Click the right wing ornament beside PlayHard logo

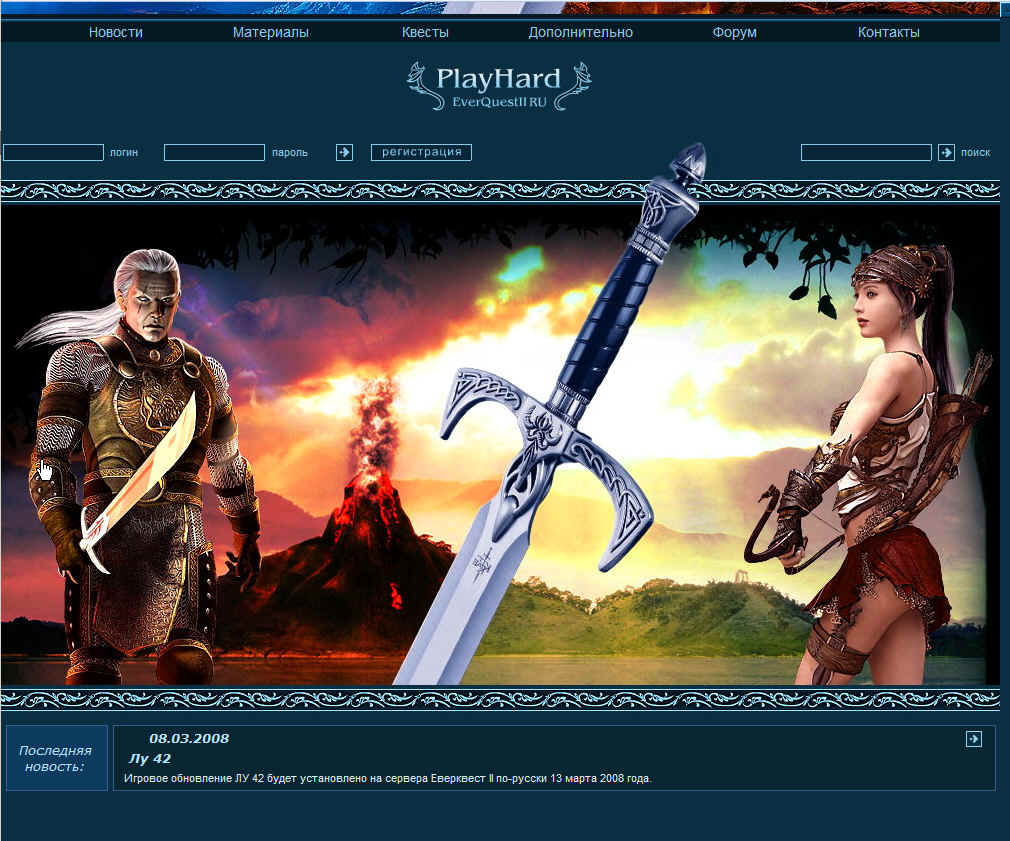click(577, 85)
